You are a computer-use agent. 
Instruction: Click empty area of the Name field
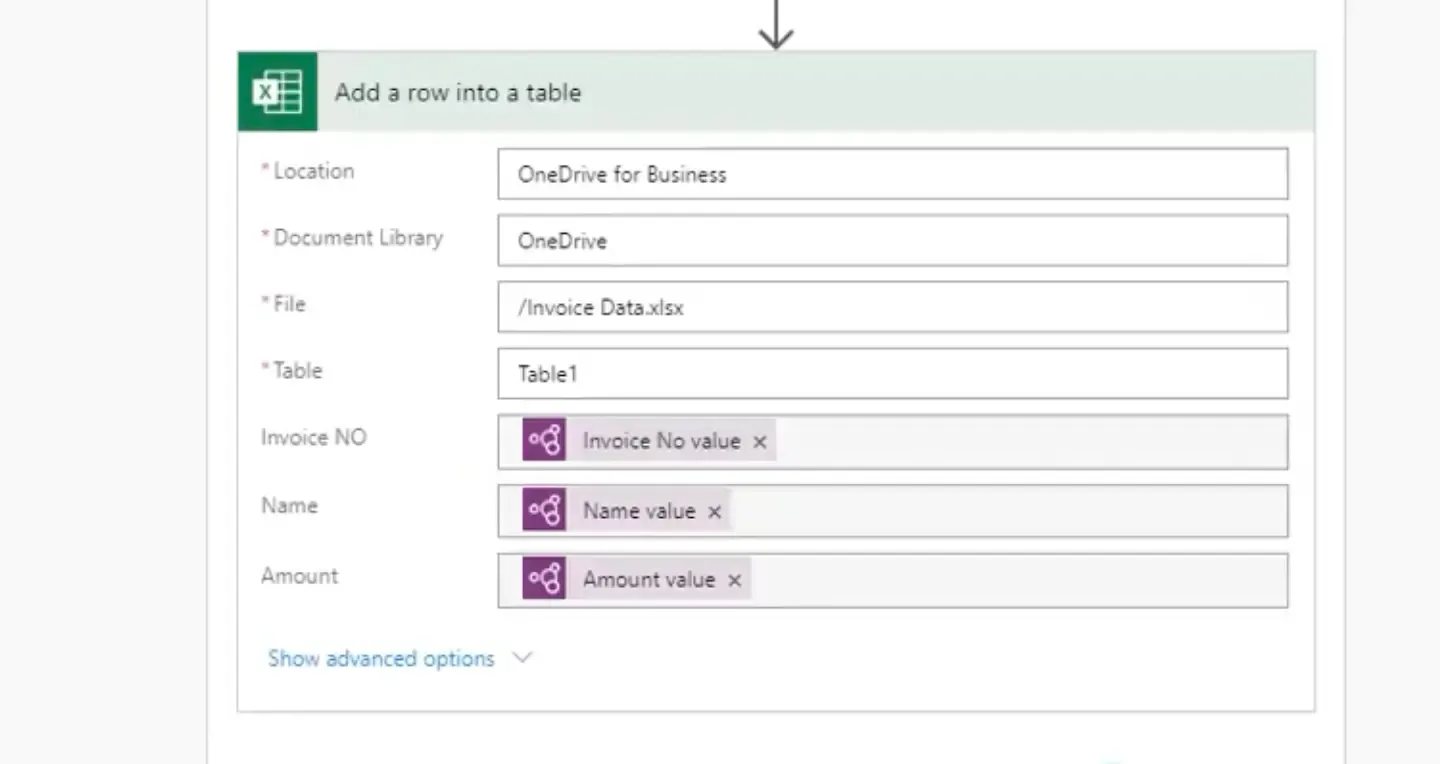coord(1010,511)
